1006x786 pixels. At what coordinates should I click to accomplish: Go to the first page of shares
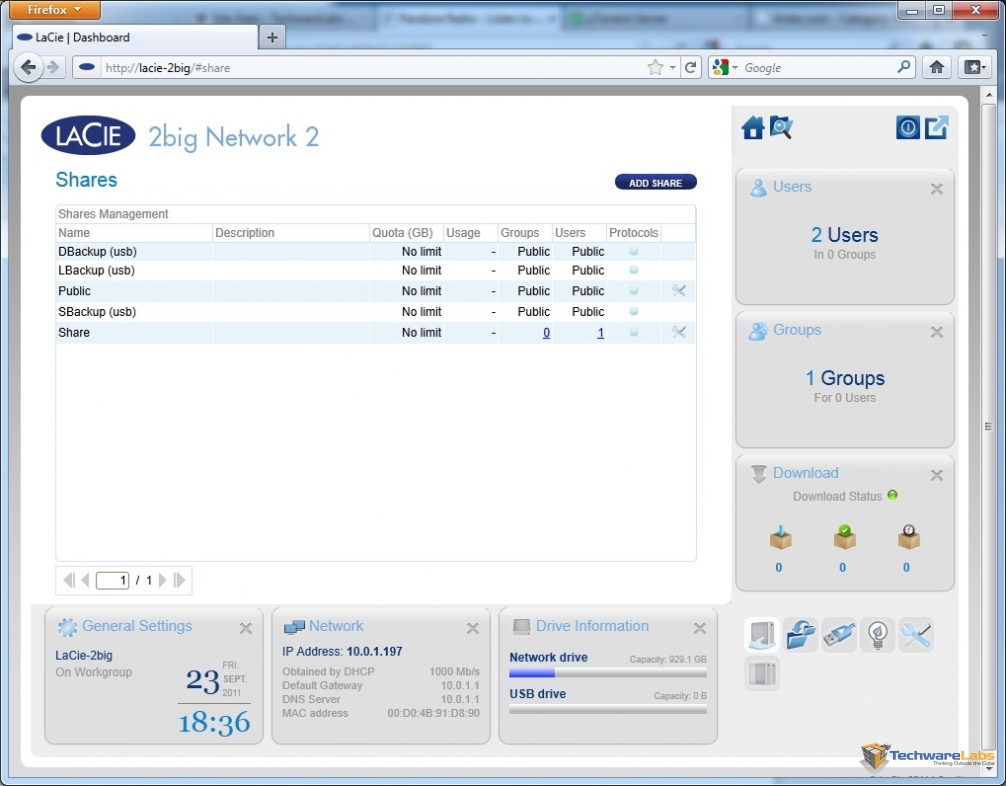pos(69,581)
